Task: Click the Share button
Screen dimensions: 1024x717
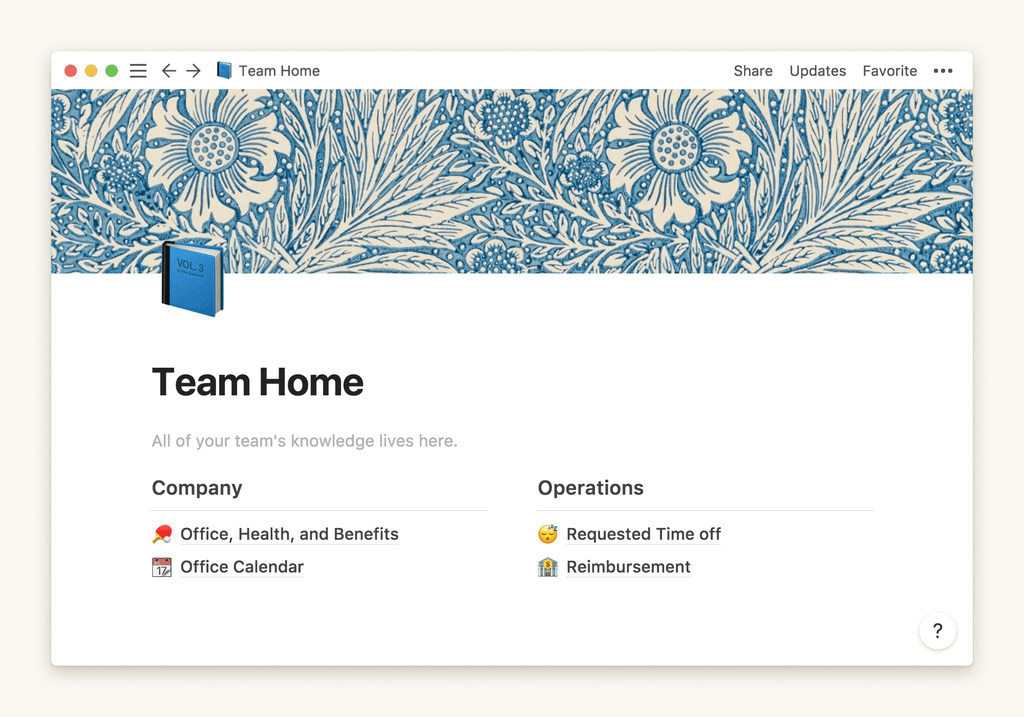Action: (753, 71)
